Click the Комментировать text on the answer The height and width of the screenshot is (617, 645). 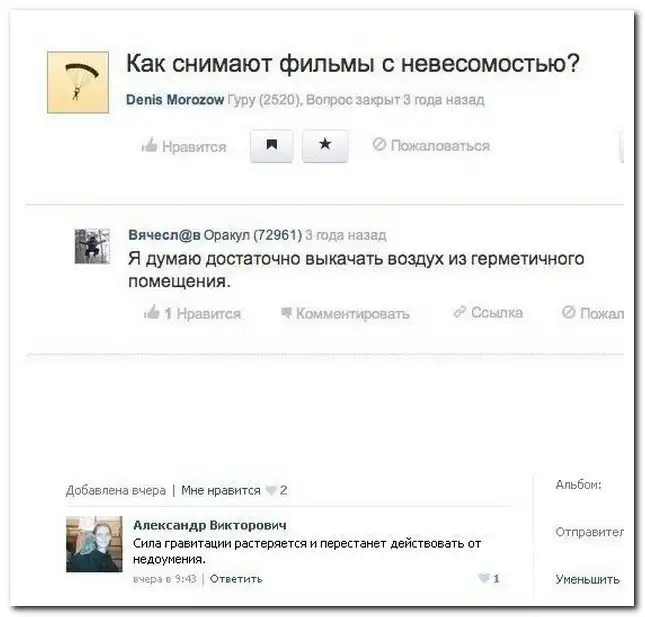[353, 313]
